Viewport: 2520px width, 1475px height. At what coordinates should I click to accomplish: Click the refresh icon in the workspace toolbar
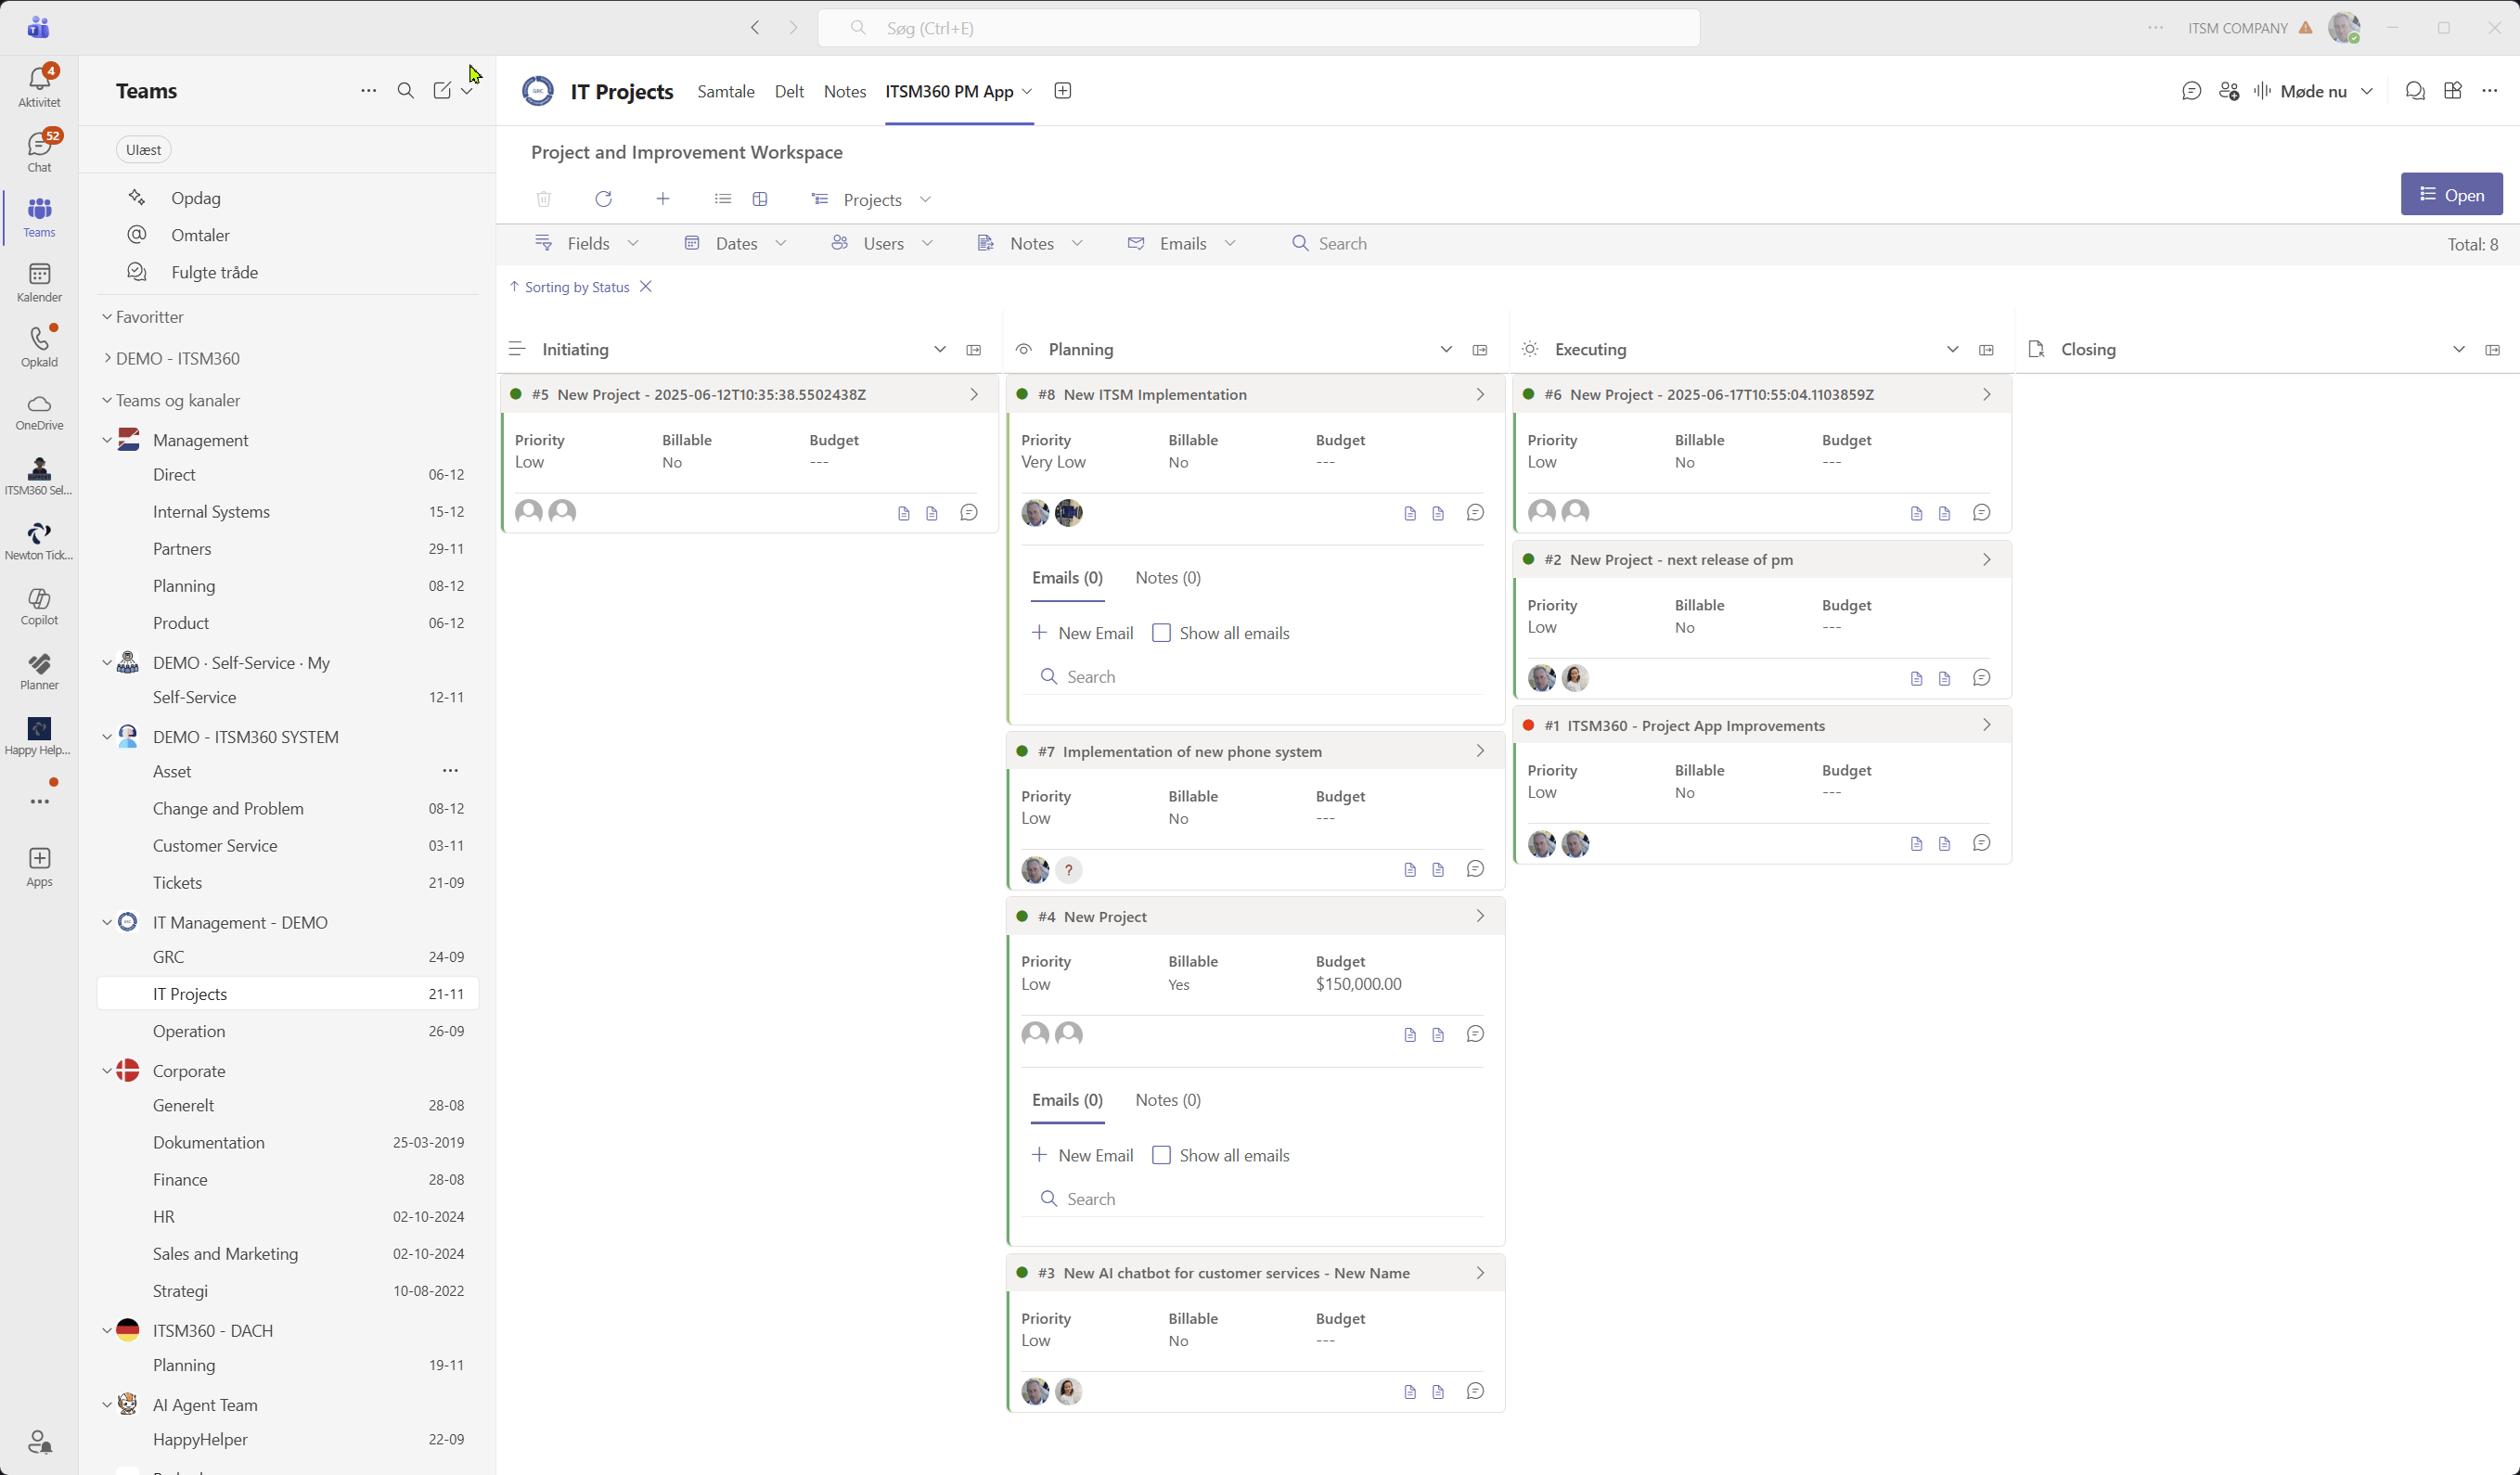pyautogui.click(x=603, y=199)
